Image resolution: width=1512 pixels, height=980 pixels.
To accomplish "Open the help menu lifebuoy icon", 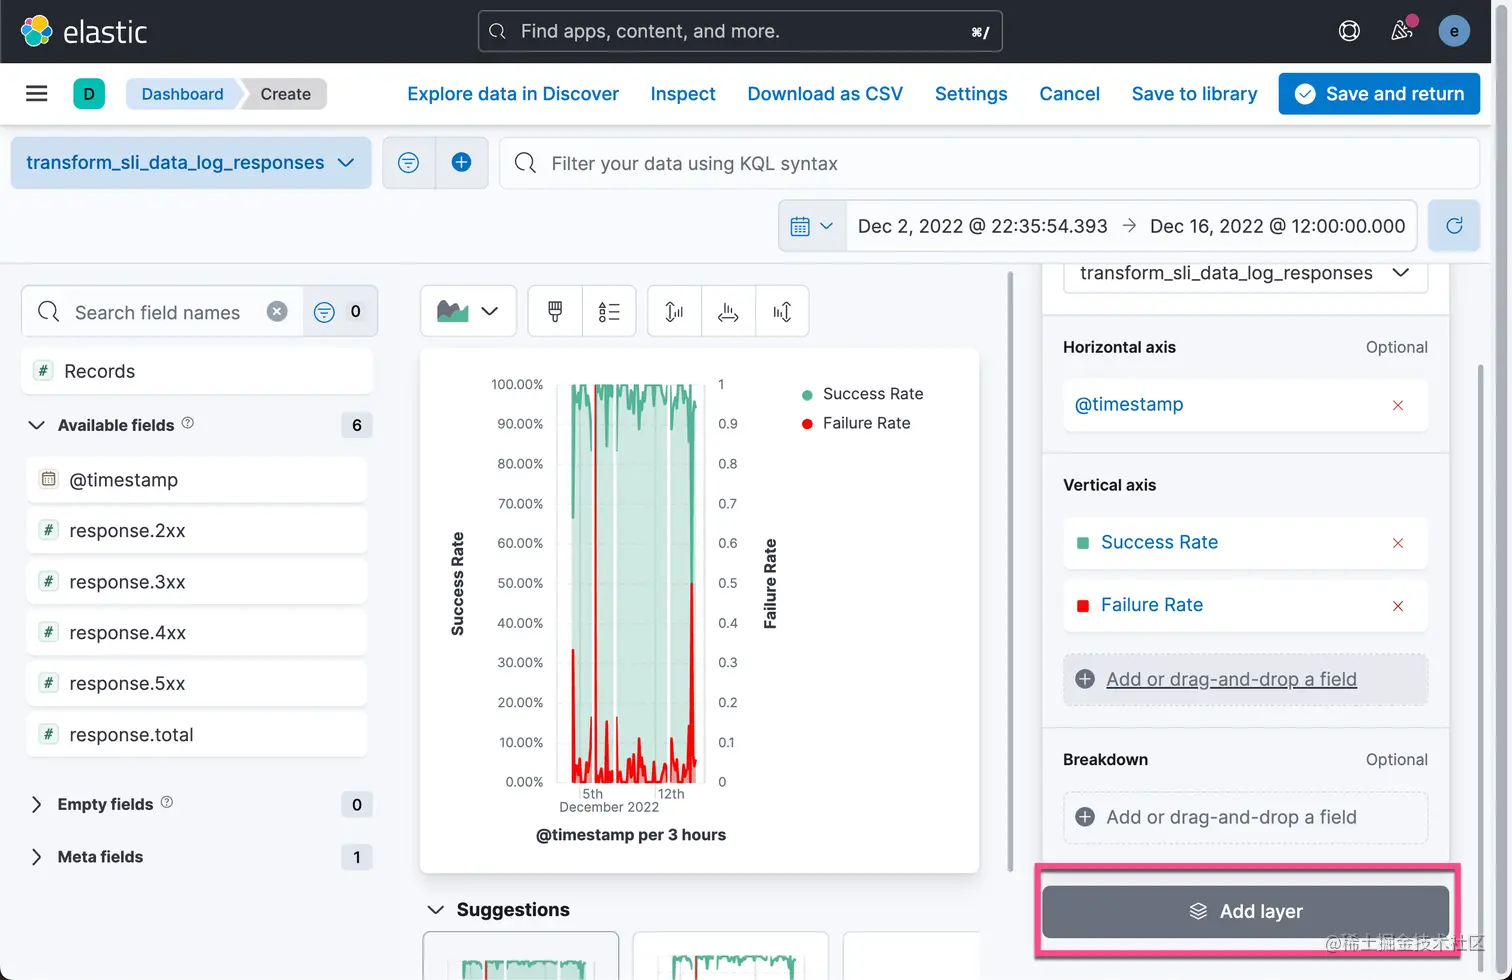I will pyautogui.click(x=1349, y=31).
